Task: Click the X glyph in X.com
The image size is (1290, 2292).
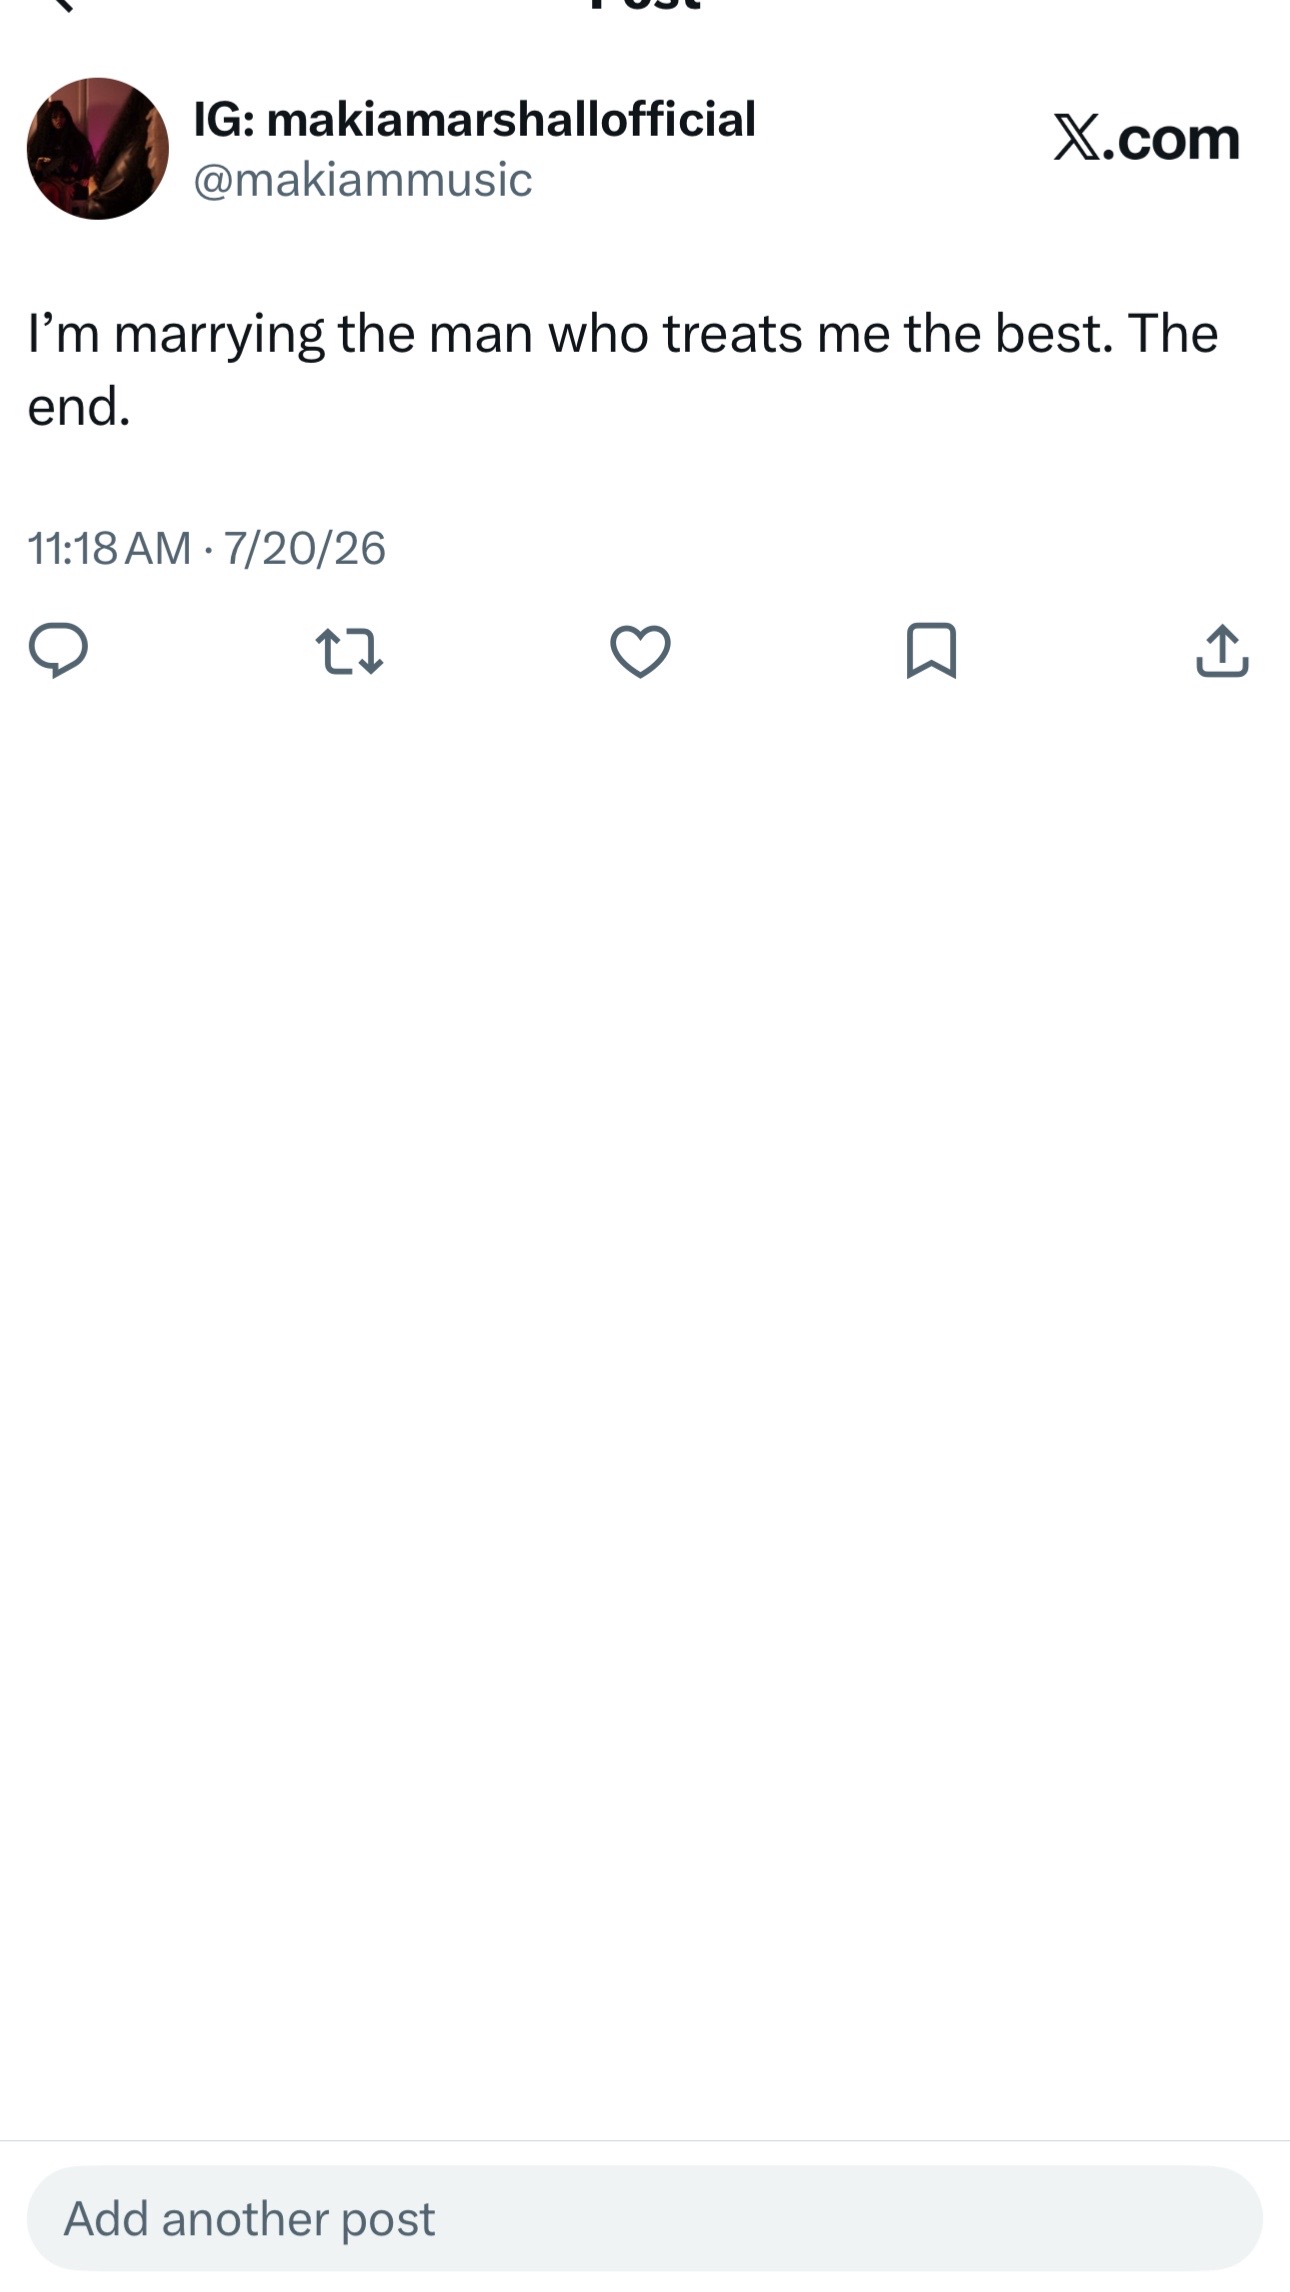Action: (1077, 138)
